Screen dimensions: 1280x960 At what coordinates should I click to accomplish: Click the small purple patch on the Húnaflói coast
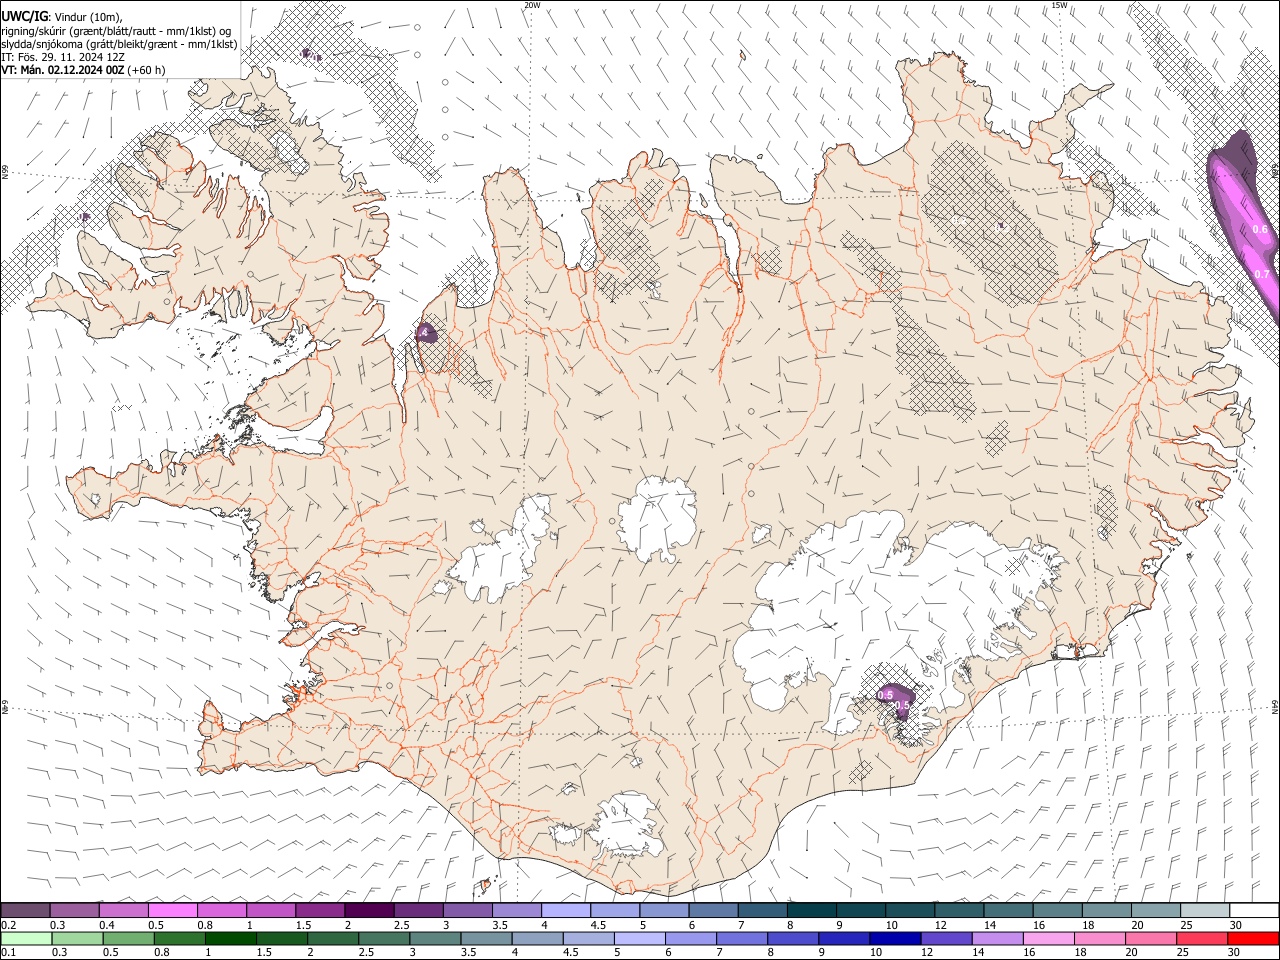point(426,333)
